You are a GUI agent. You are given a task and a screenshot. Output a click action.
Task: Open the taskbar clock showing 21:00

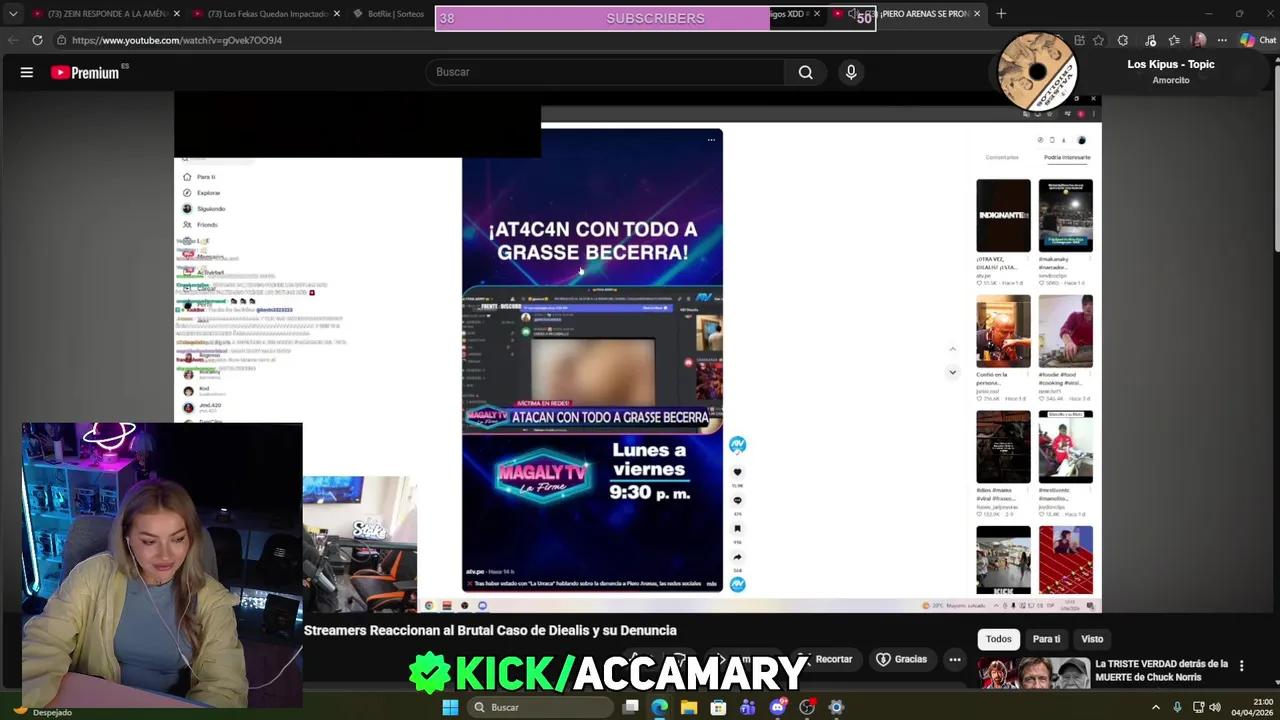[x=1251, y=707]
